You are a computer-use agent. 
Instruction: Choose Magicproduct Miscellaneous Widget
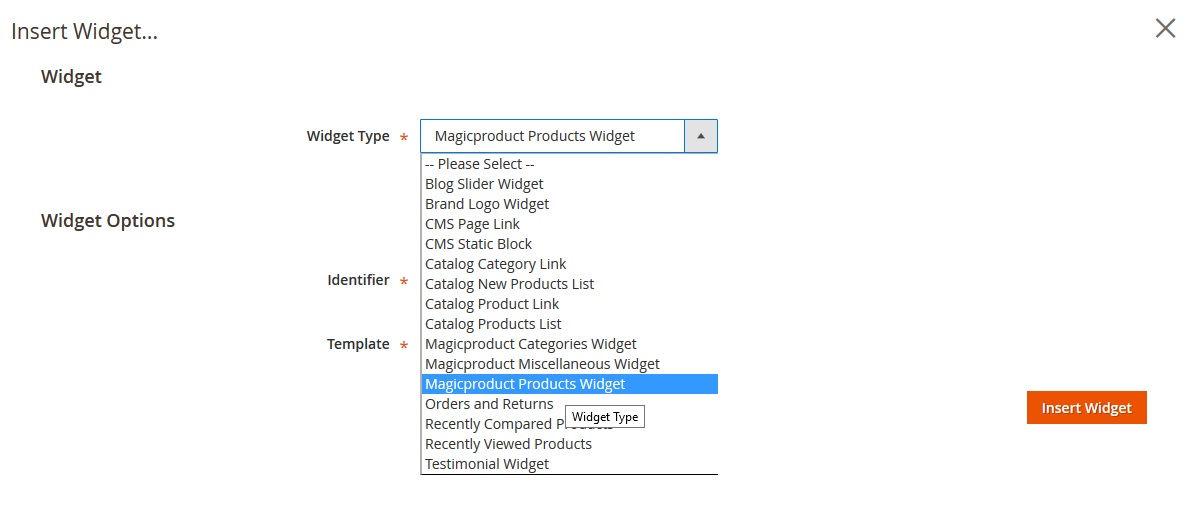click(542, 364)
